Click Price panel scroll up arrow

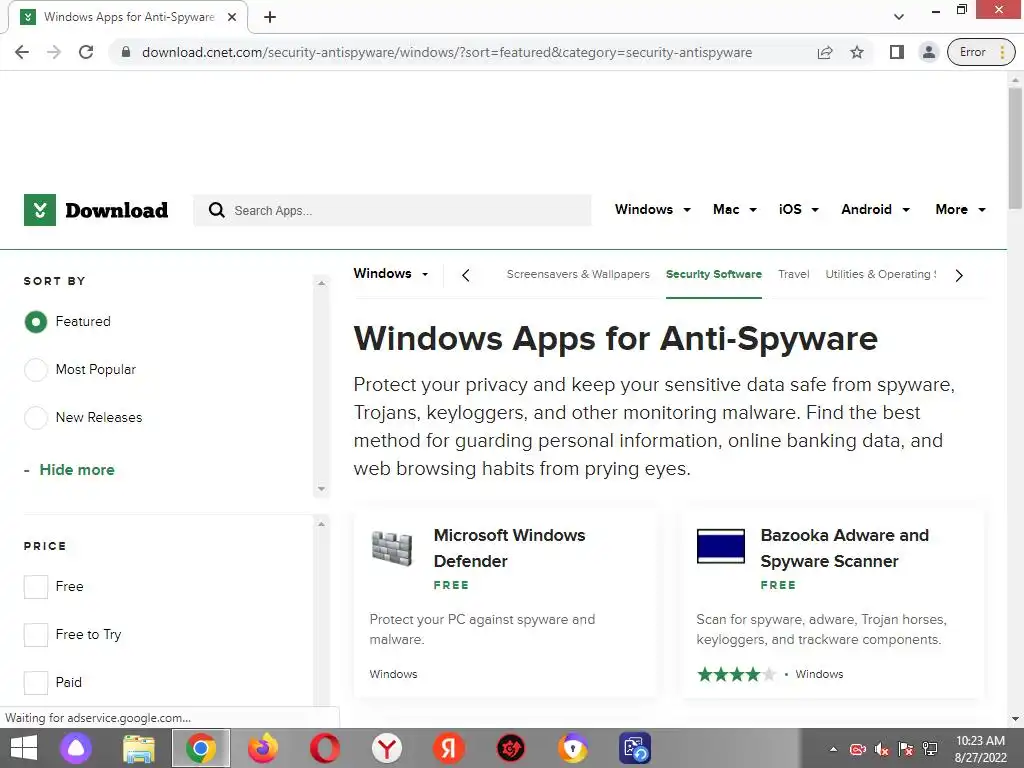tap(321, 524)
